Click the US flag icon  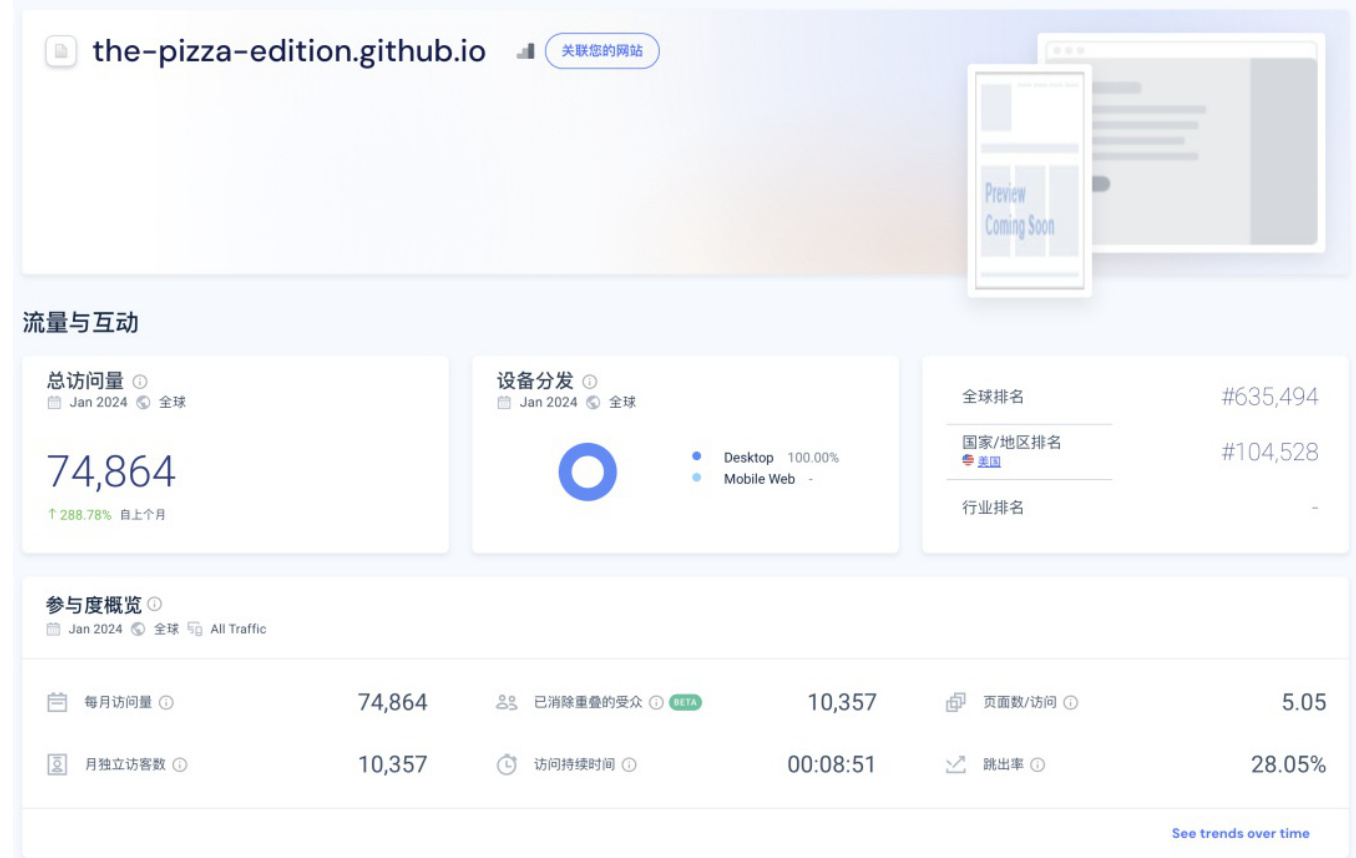click(x=968, y=461)
